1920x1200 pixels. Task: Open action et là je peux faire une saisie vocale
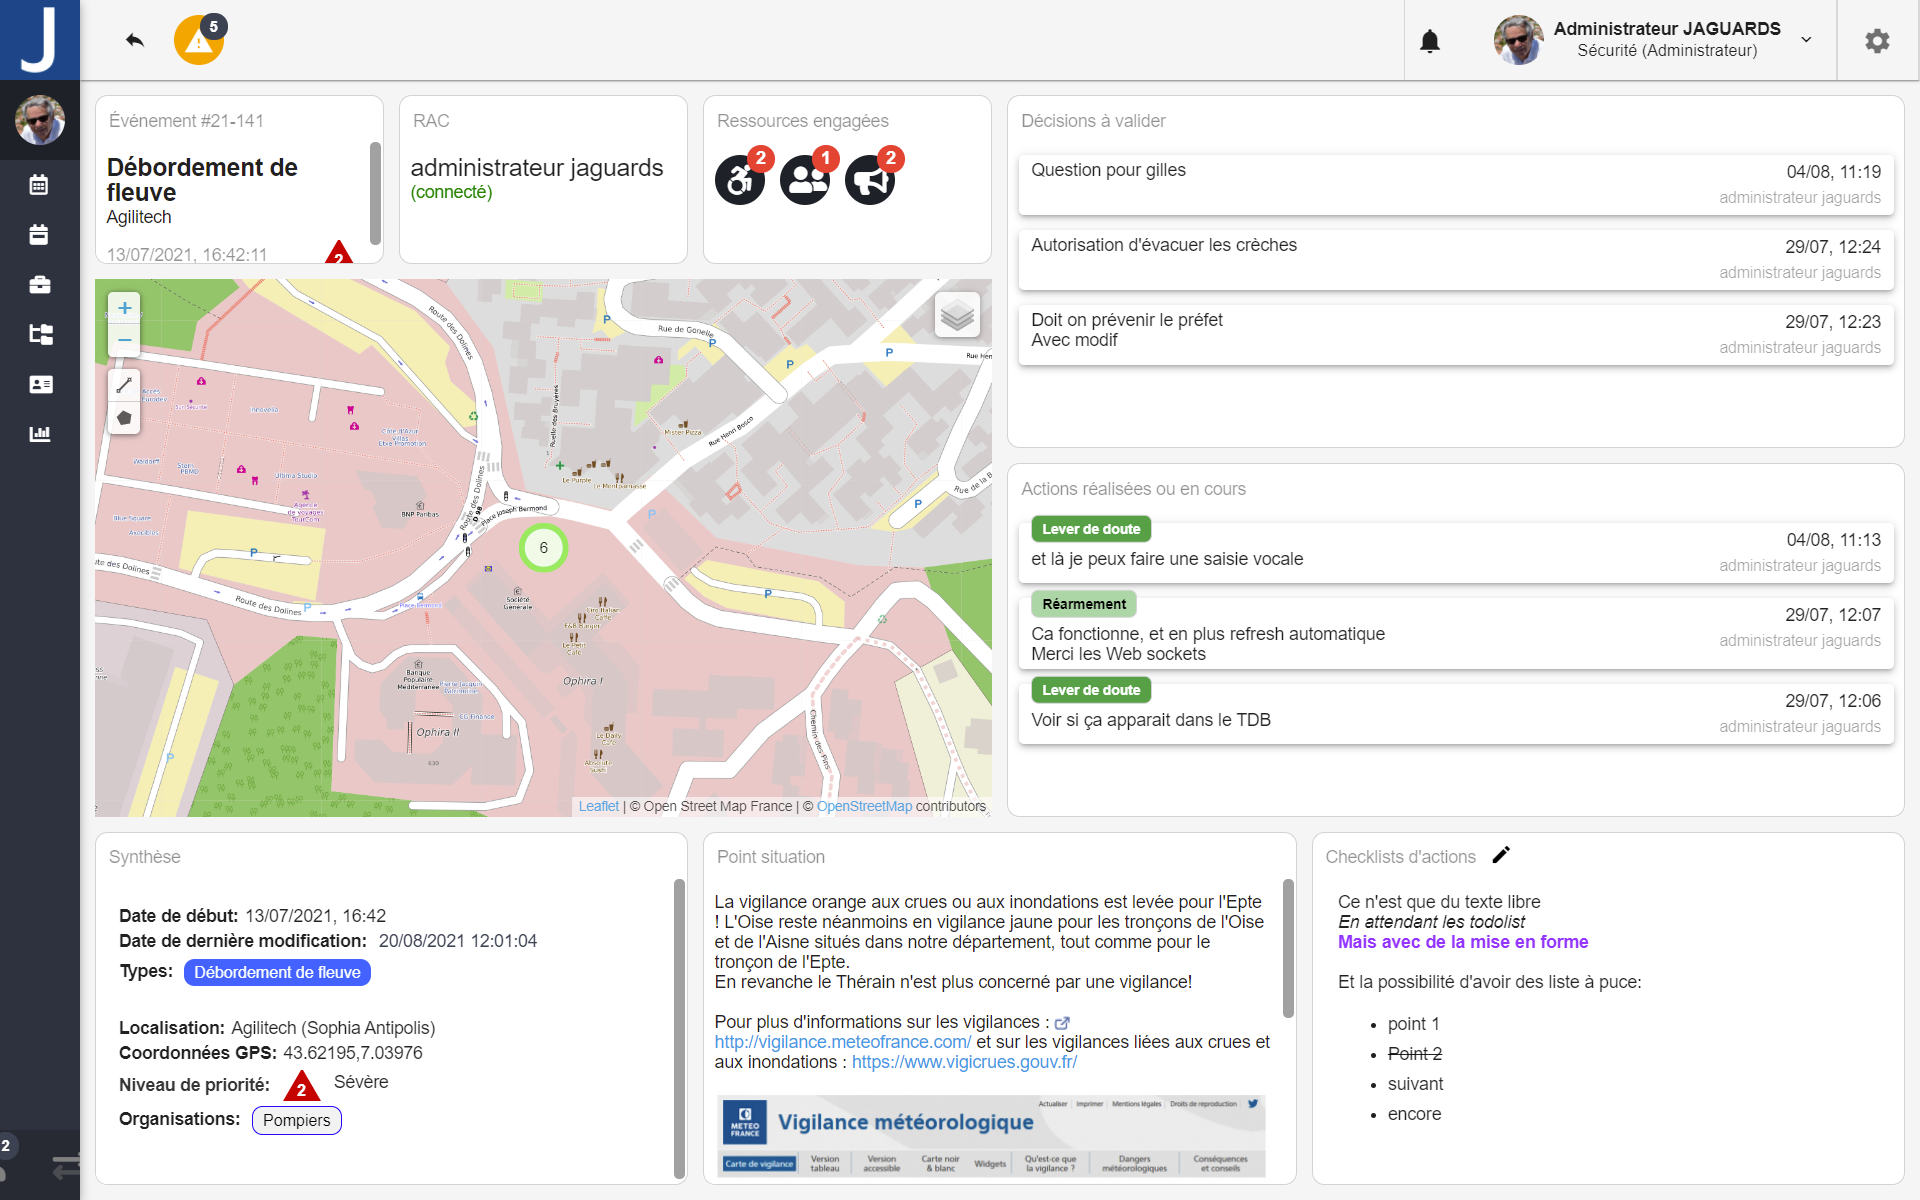pos(1456,550)
